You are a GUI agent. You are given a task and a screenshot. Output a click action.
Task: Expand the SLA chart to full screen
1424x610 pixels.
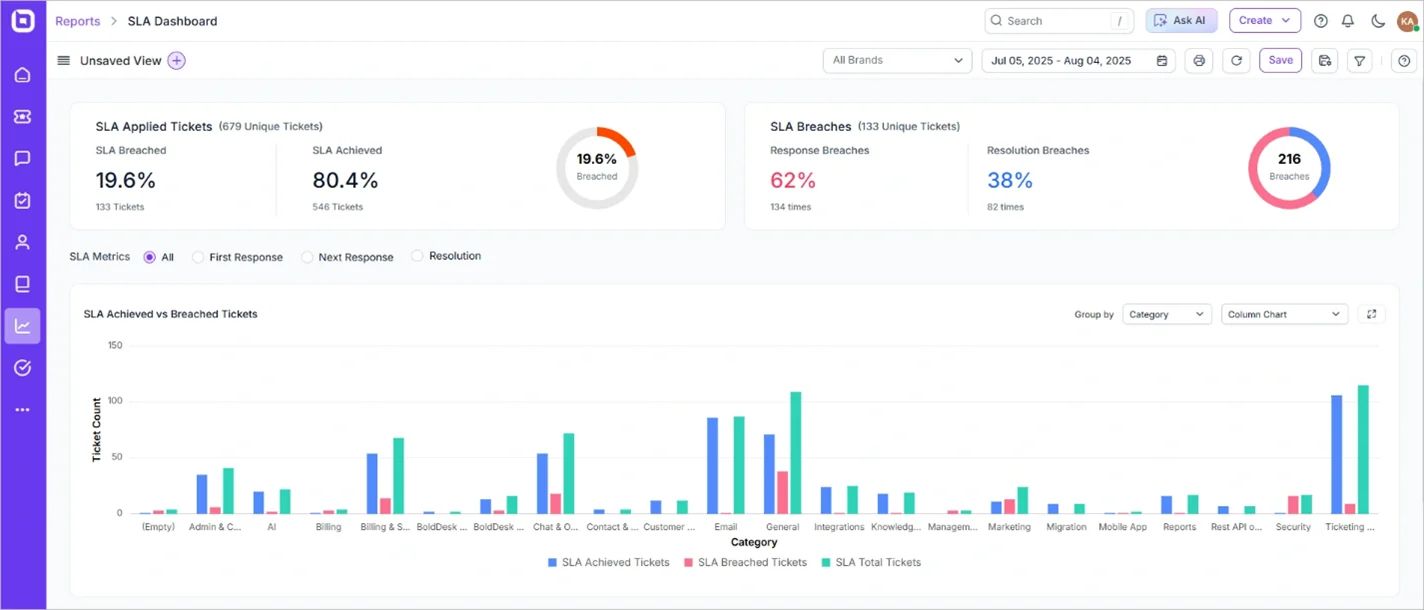click(1371, 313)
